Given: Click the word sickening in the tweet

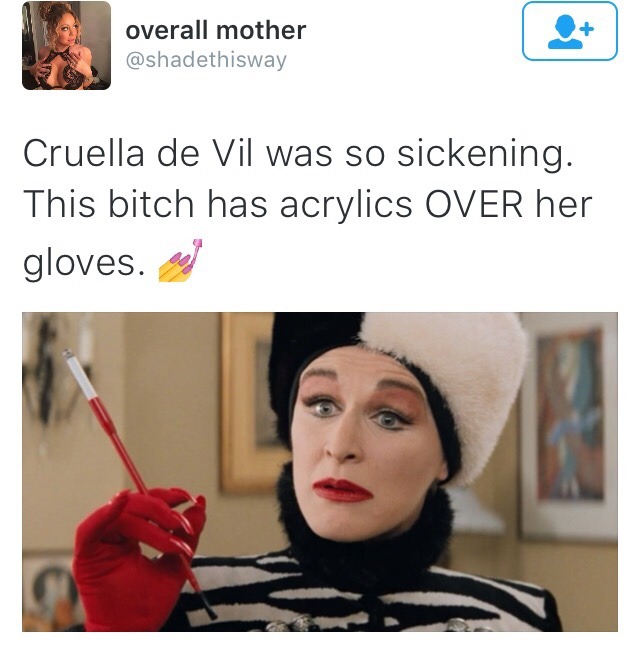Looking at the screenshot, I should (x=485, y=156).
